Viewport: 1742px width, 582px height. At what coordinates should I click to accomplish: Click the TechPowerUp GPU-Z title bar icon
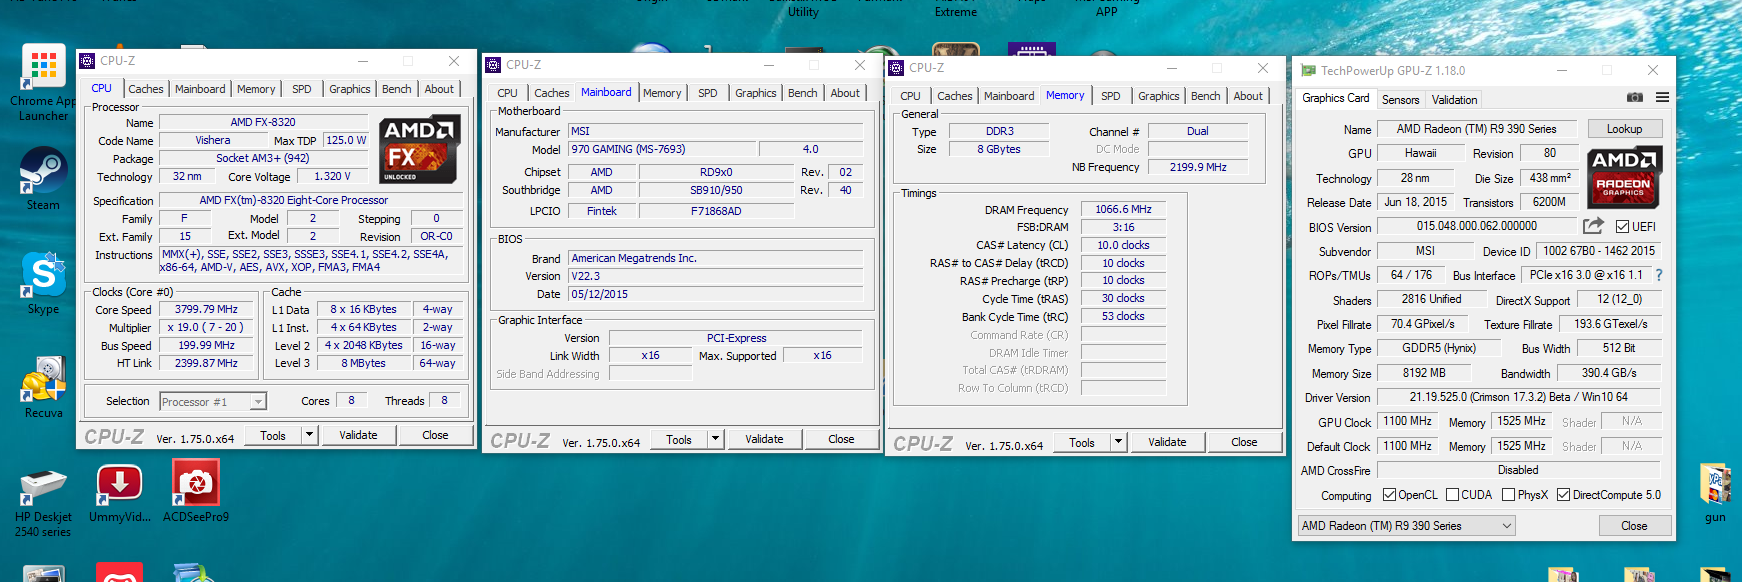point(1308,71)
